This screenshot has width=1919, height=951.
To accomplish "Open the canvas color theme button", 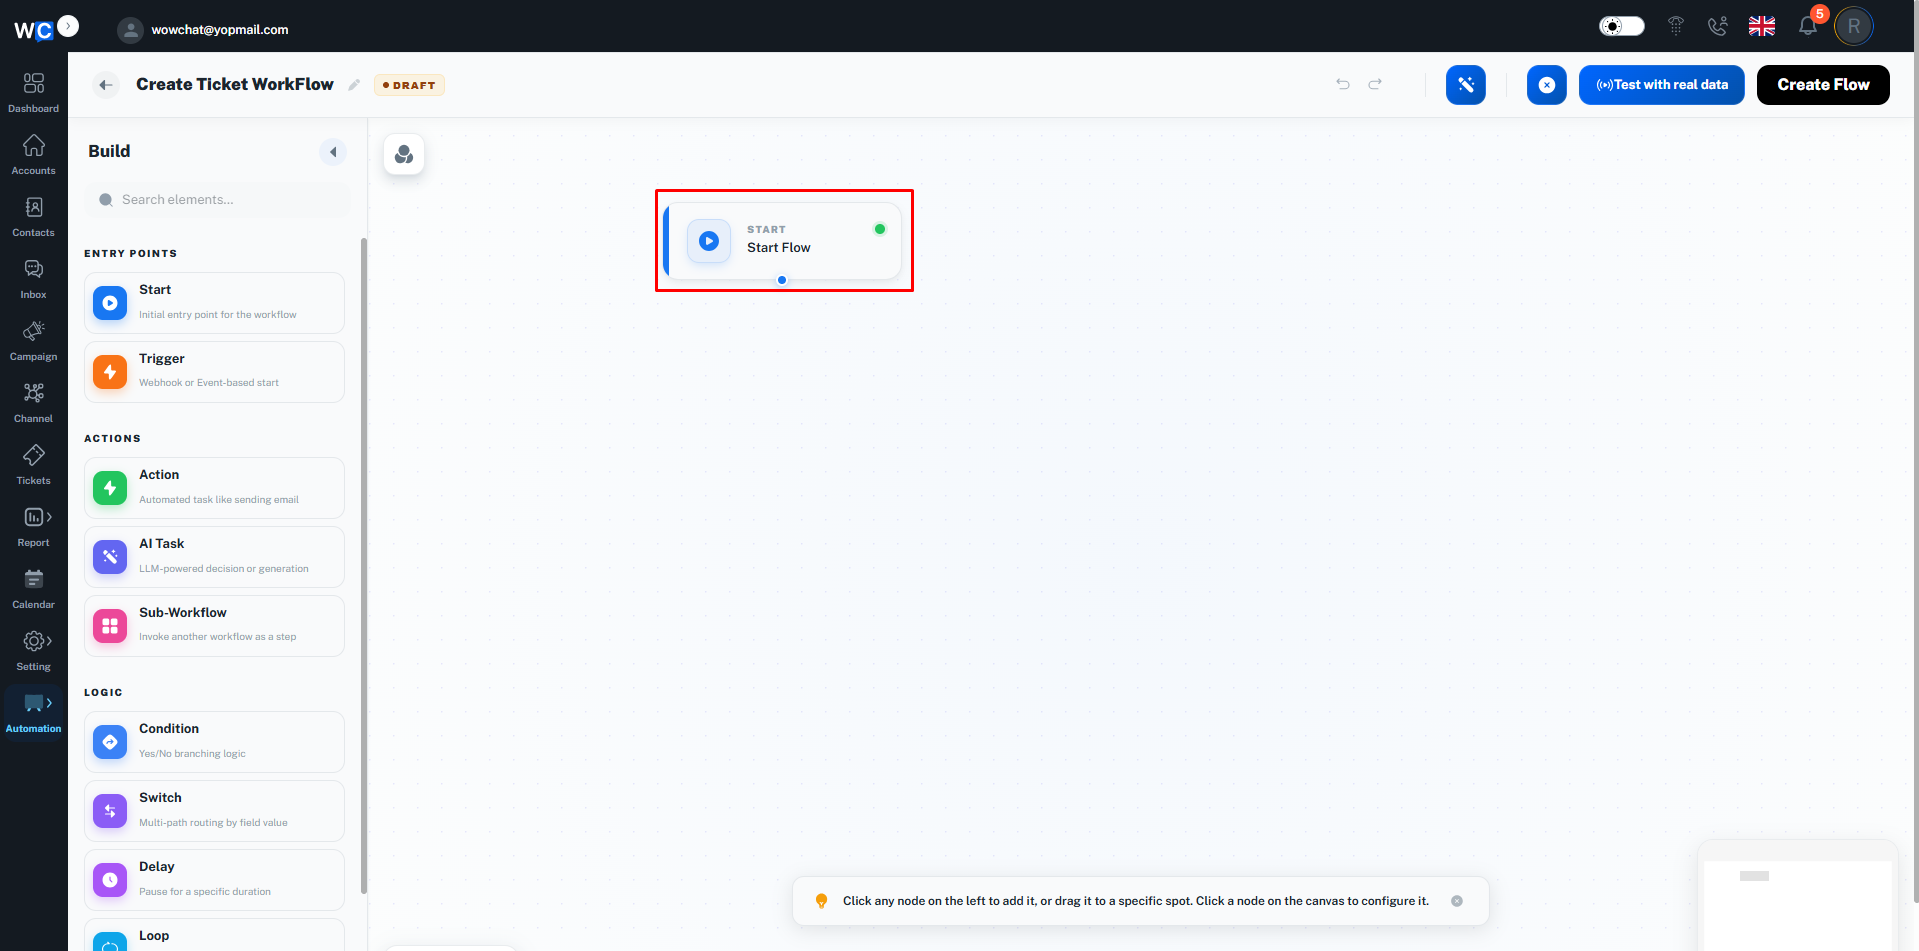I will pyautogui.click(x=404, y=154).
